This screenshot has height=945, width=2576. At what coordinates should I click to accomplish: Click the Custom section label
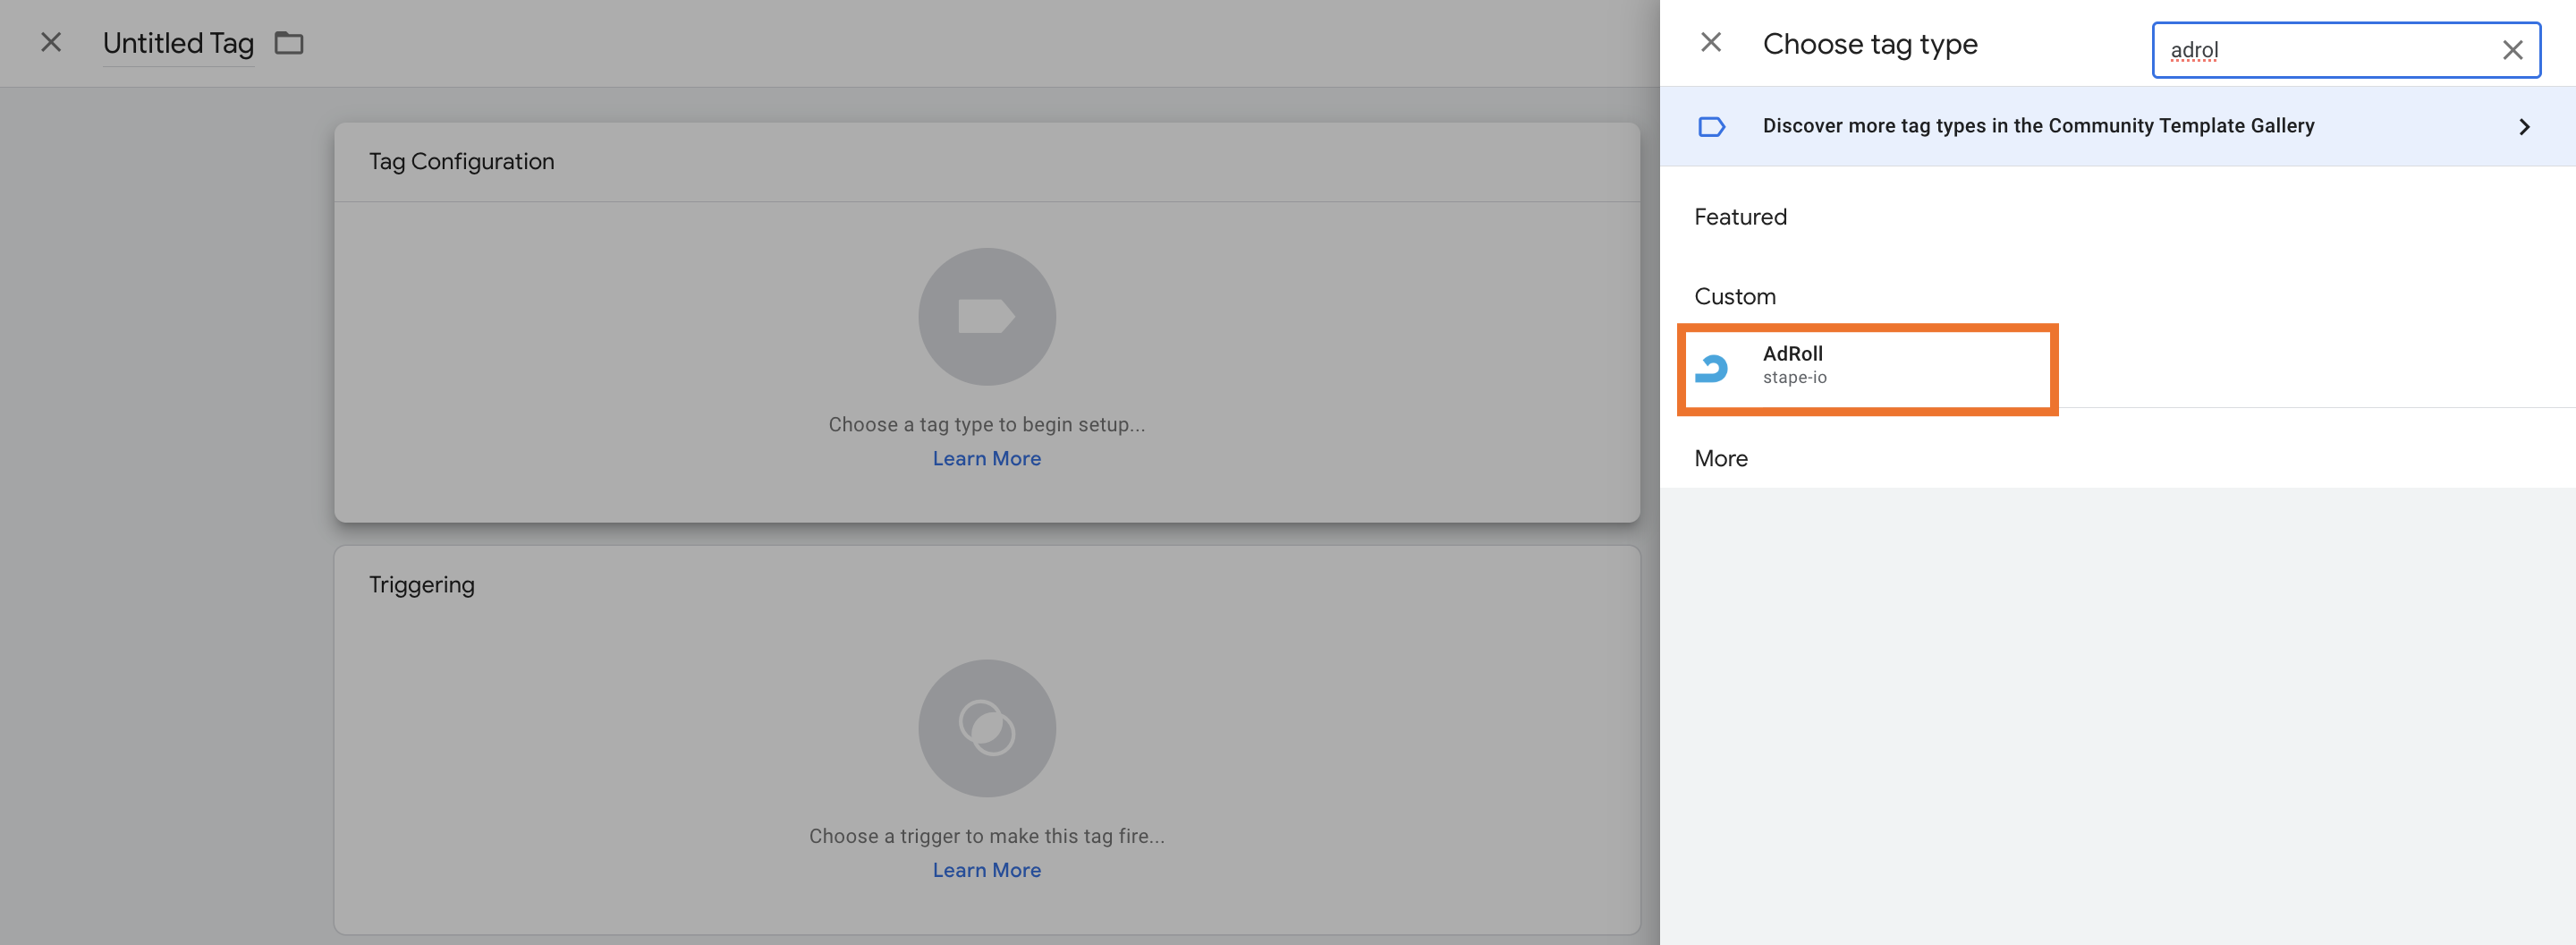1735,297
